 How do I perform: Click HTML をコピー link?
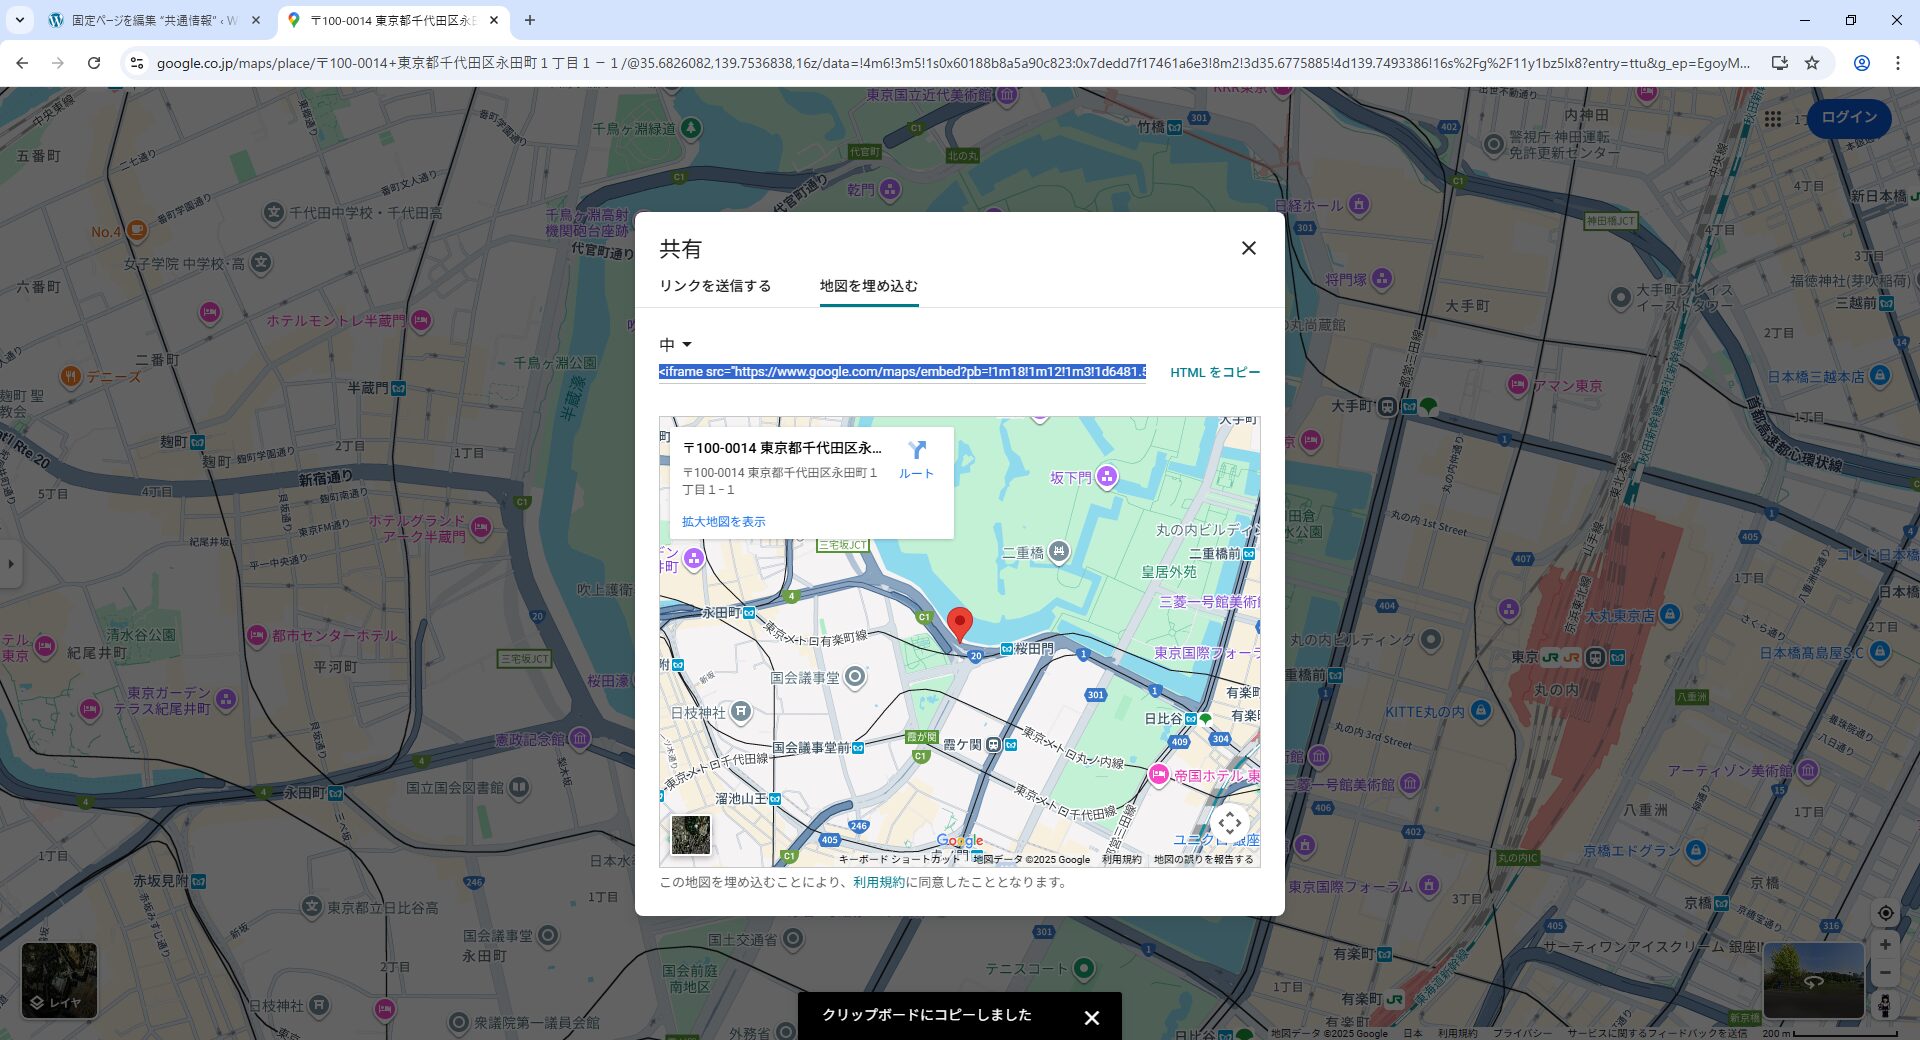coord(1214,372)
